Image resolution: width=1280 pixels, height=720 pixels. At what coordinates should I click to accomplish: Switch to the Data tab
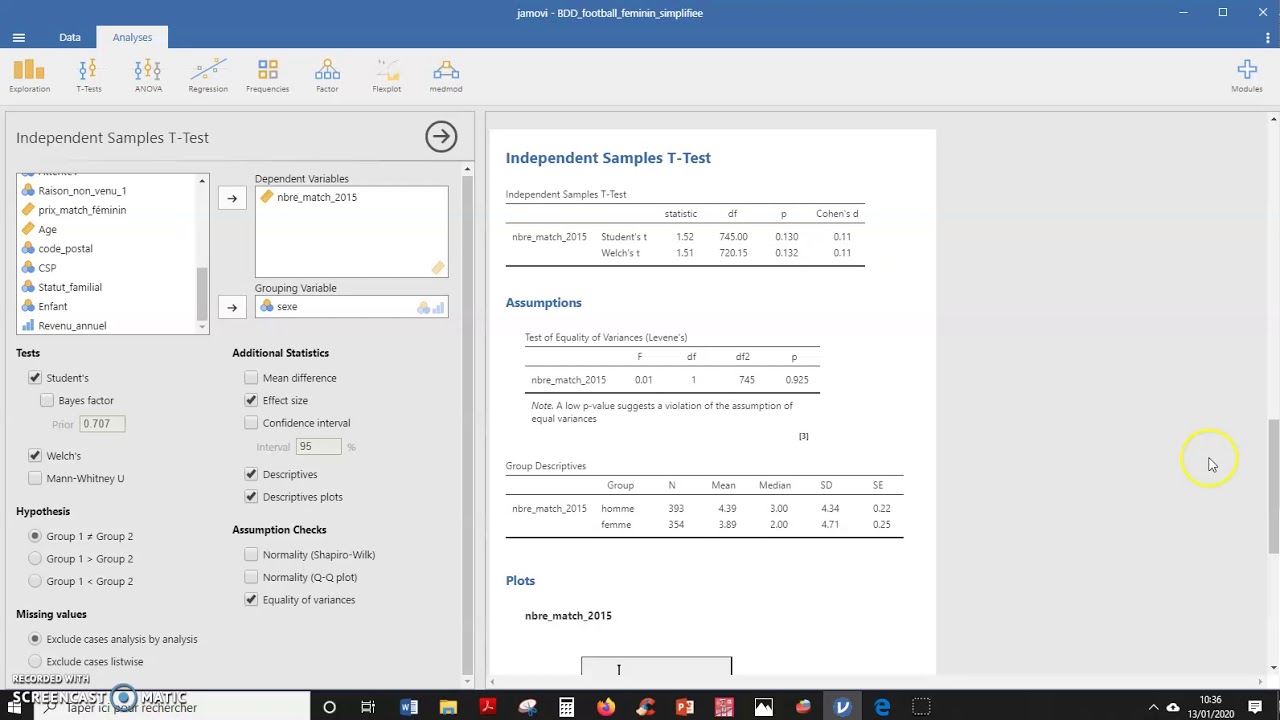(x=69, y=37)
